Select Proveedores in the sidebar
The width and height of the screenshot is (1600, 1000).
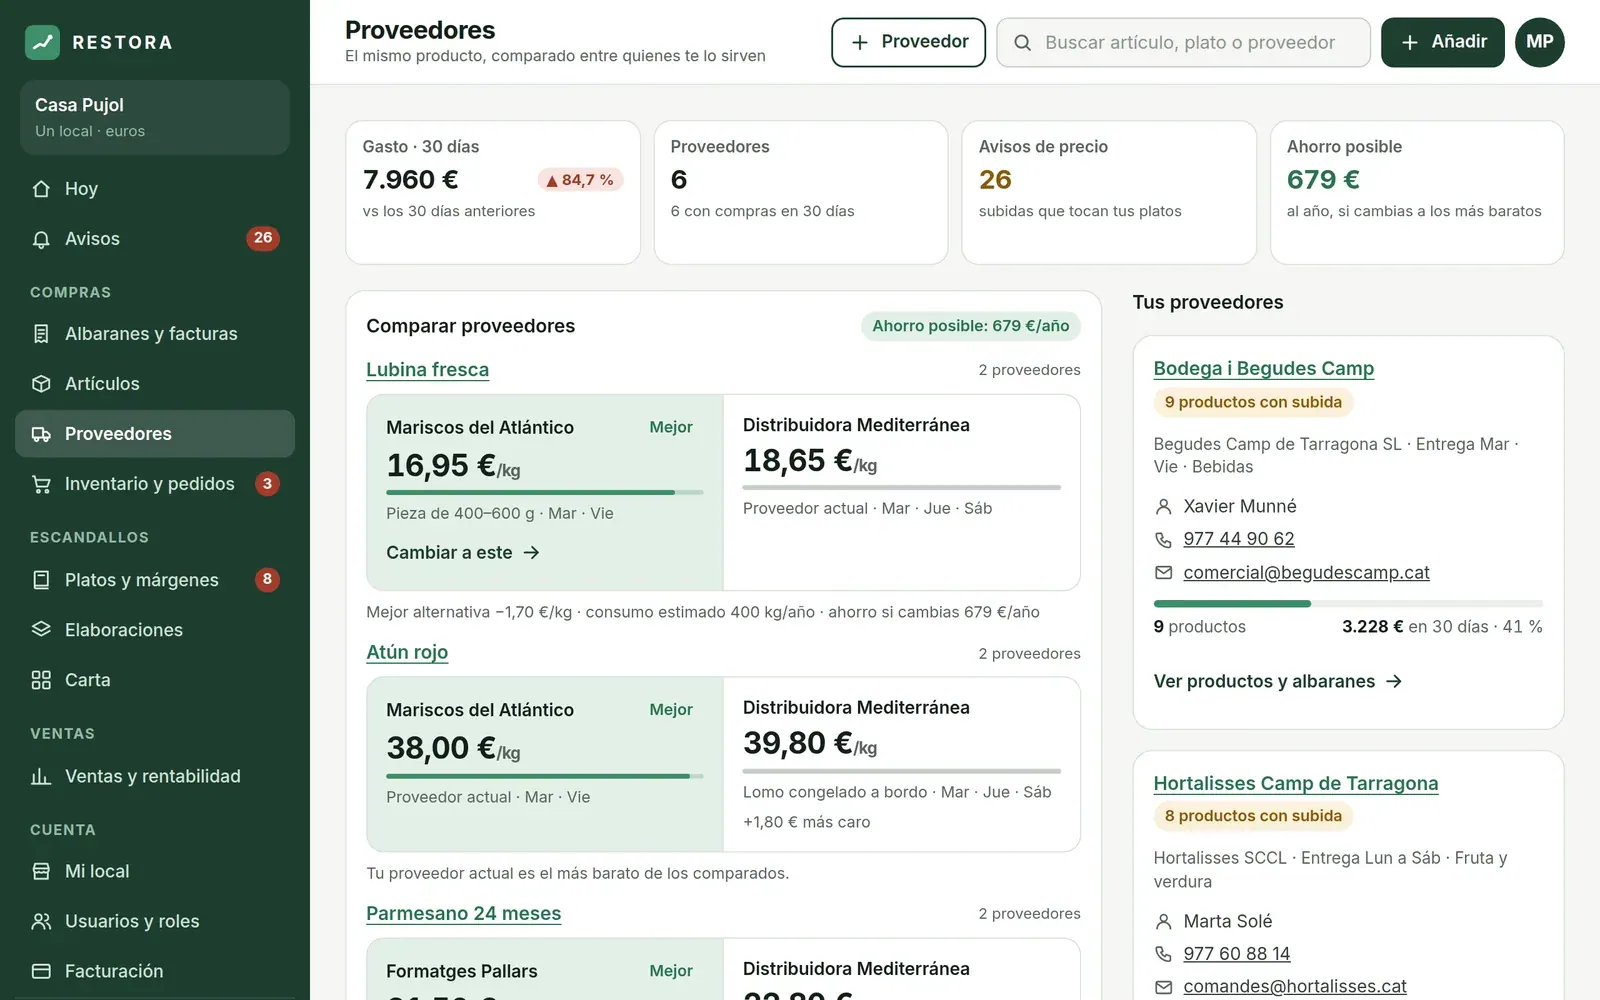[155, 434]
